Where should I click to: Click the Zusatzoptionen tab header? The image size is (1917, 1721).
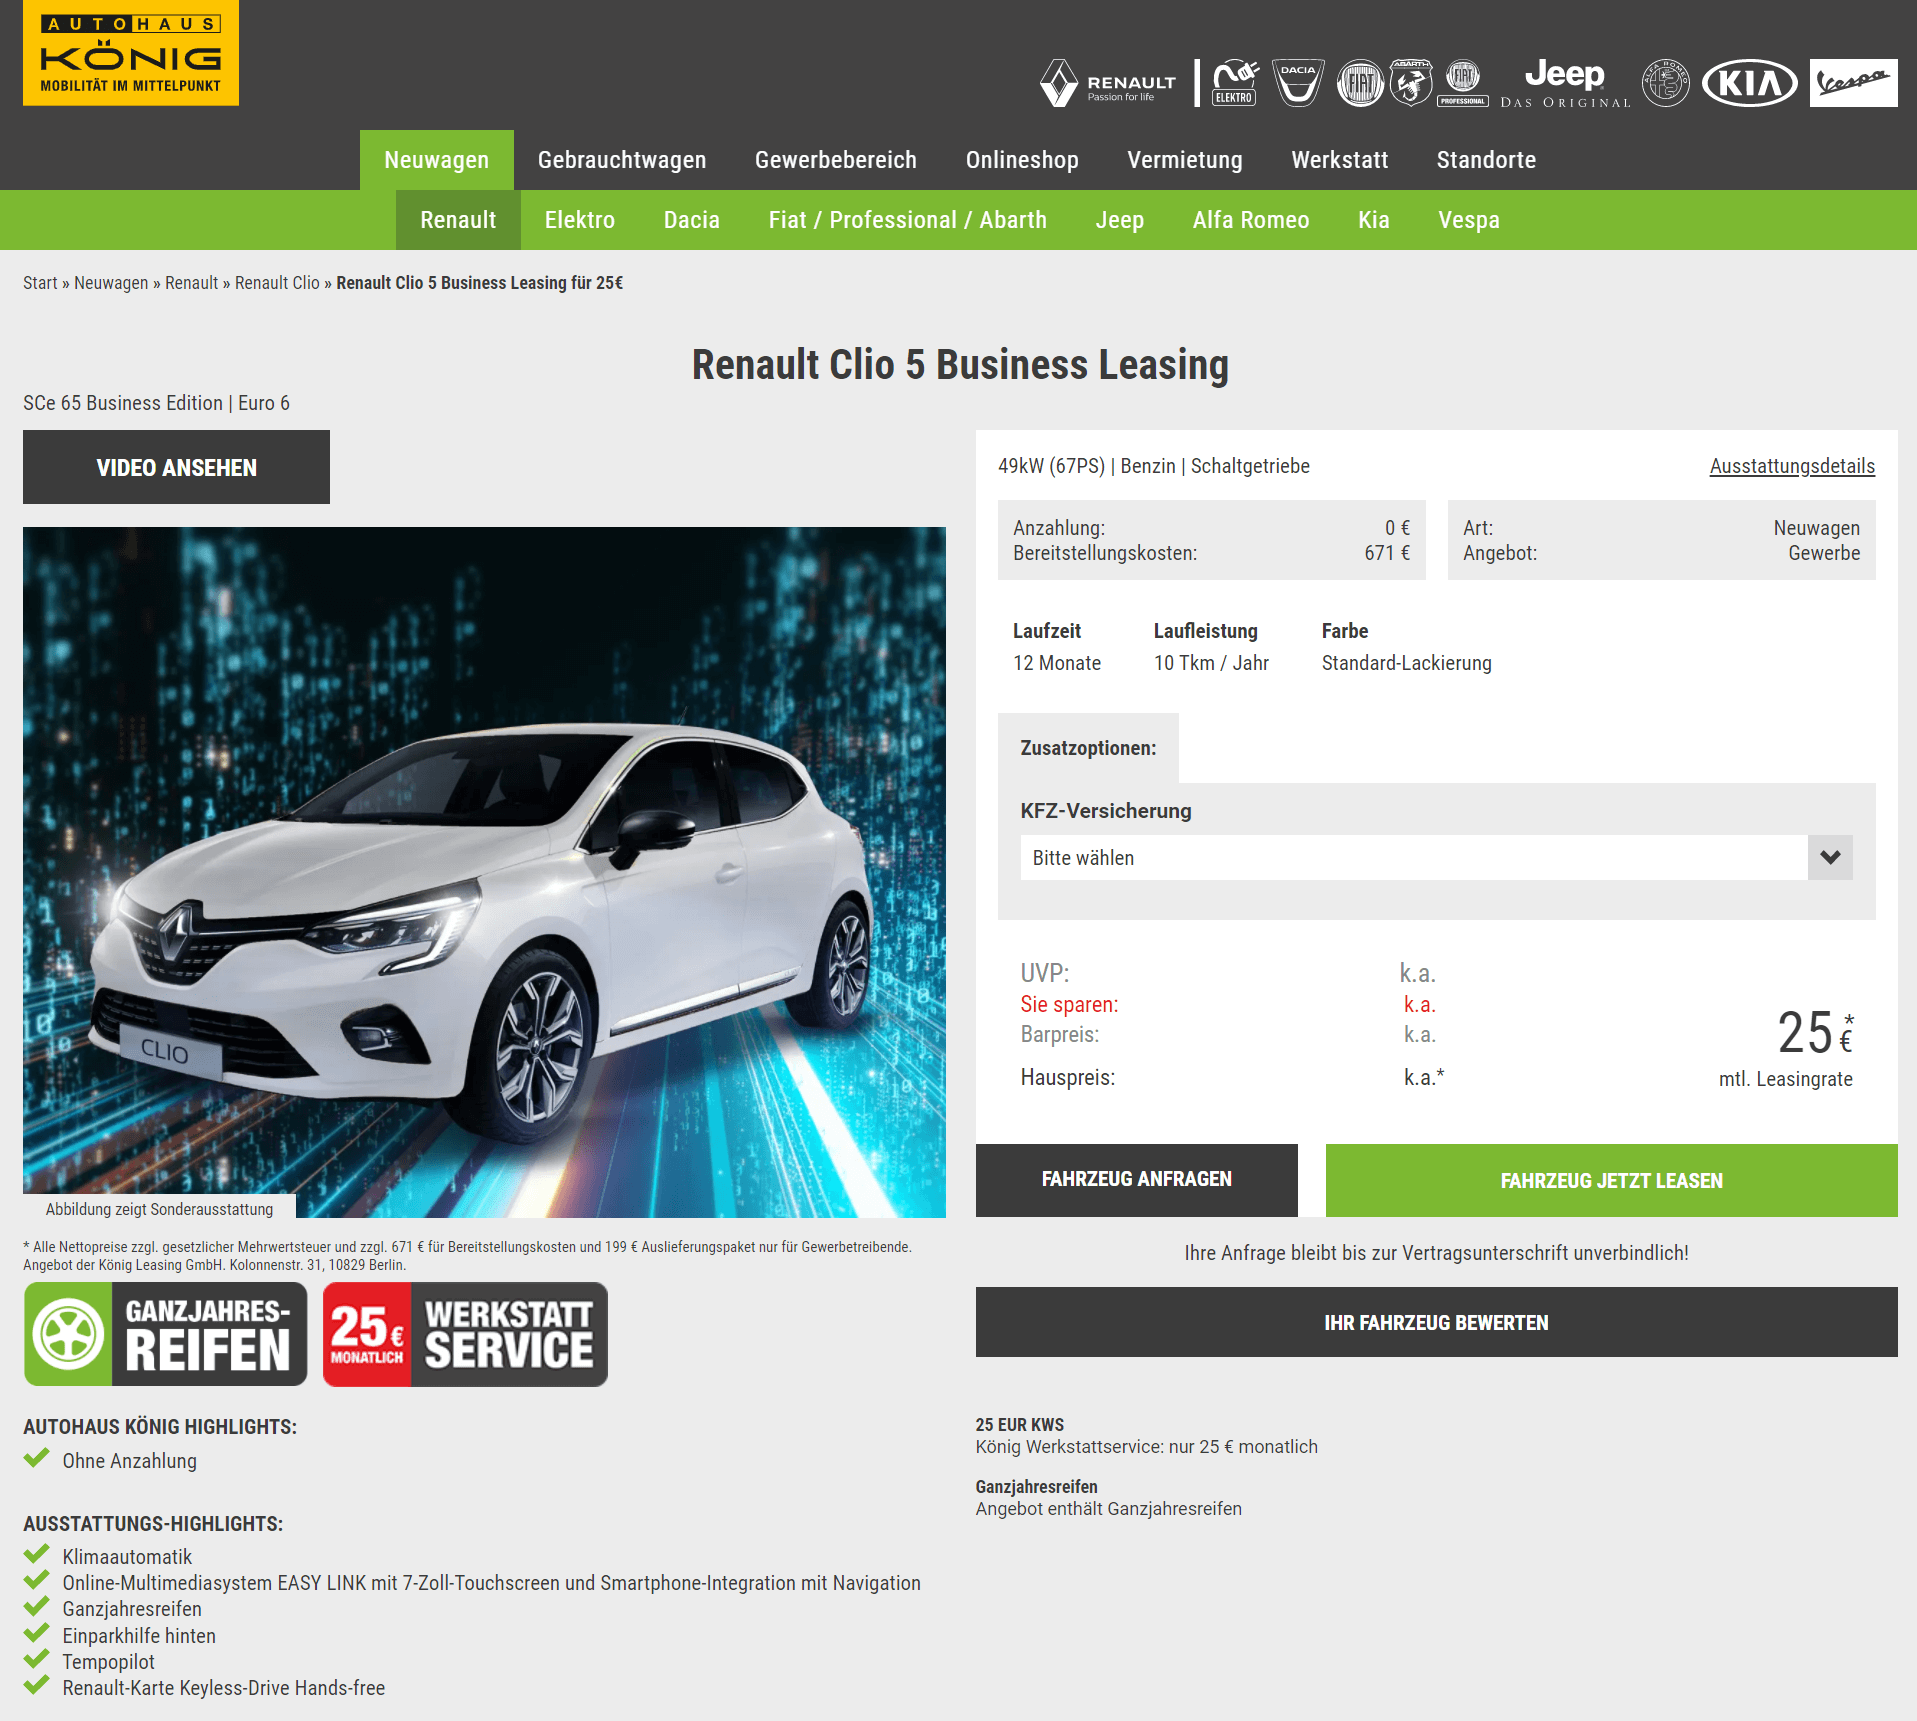click(x=1088, y=748)
